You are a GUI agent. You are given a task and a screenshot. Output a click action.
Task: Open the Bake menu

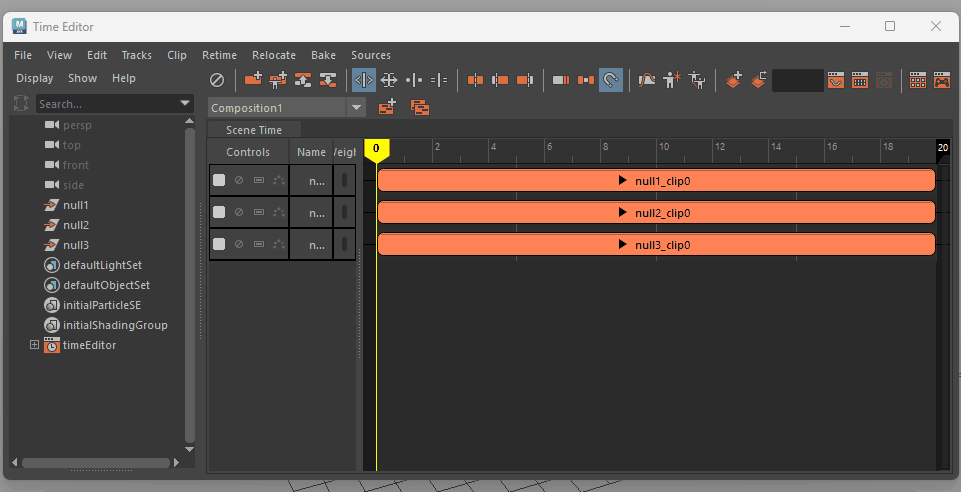[x=324, y=55]
